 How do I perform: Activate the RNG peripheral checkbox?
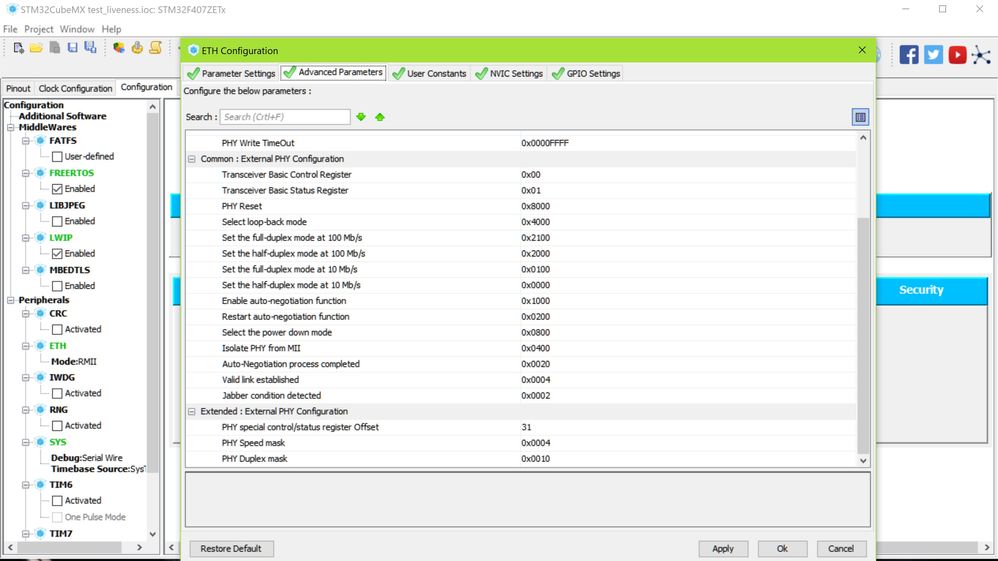tap(57, 425)
